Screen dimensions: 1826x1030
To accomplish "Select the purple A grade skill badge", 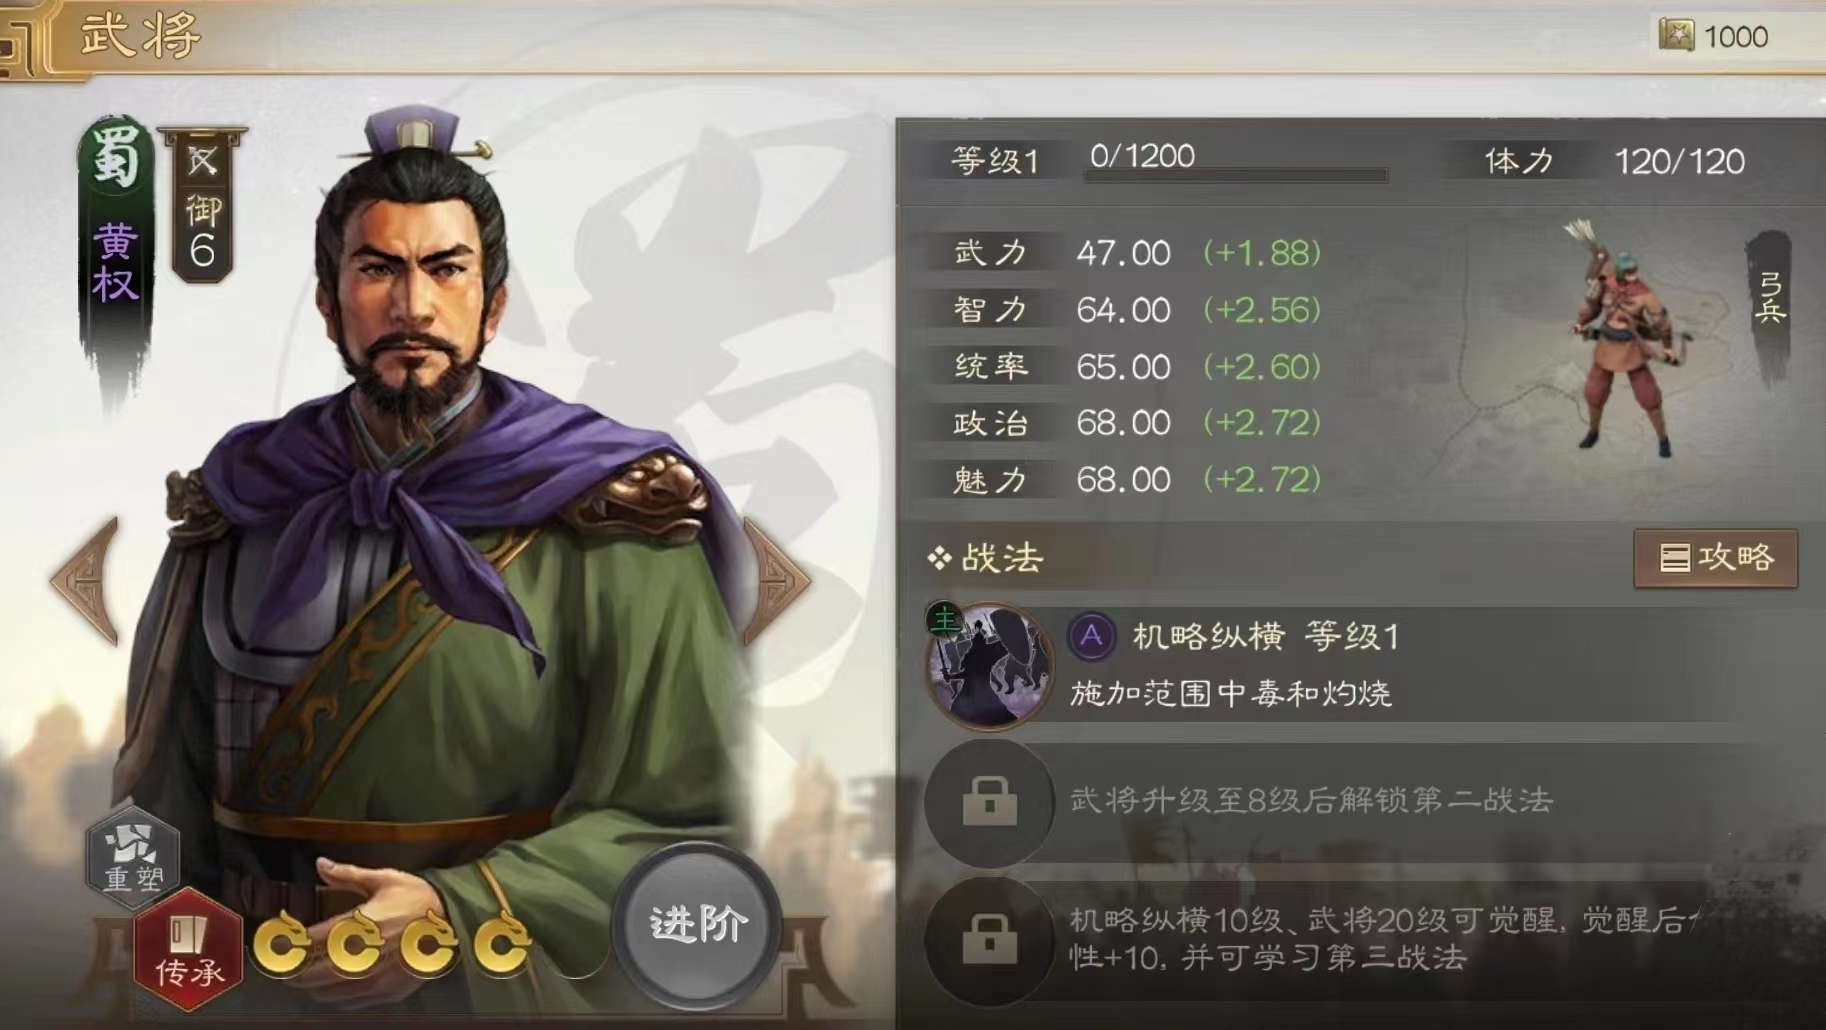I will pos(1091,636).
